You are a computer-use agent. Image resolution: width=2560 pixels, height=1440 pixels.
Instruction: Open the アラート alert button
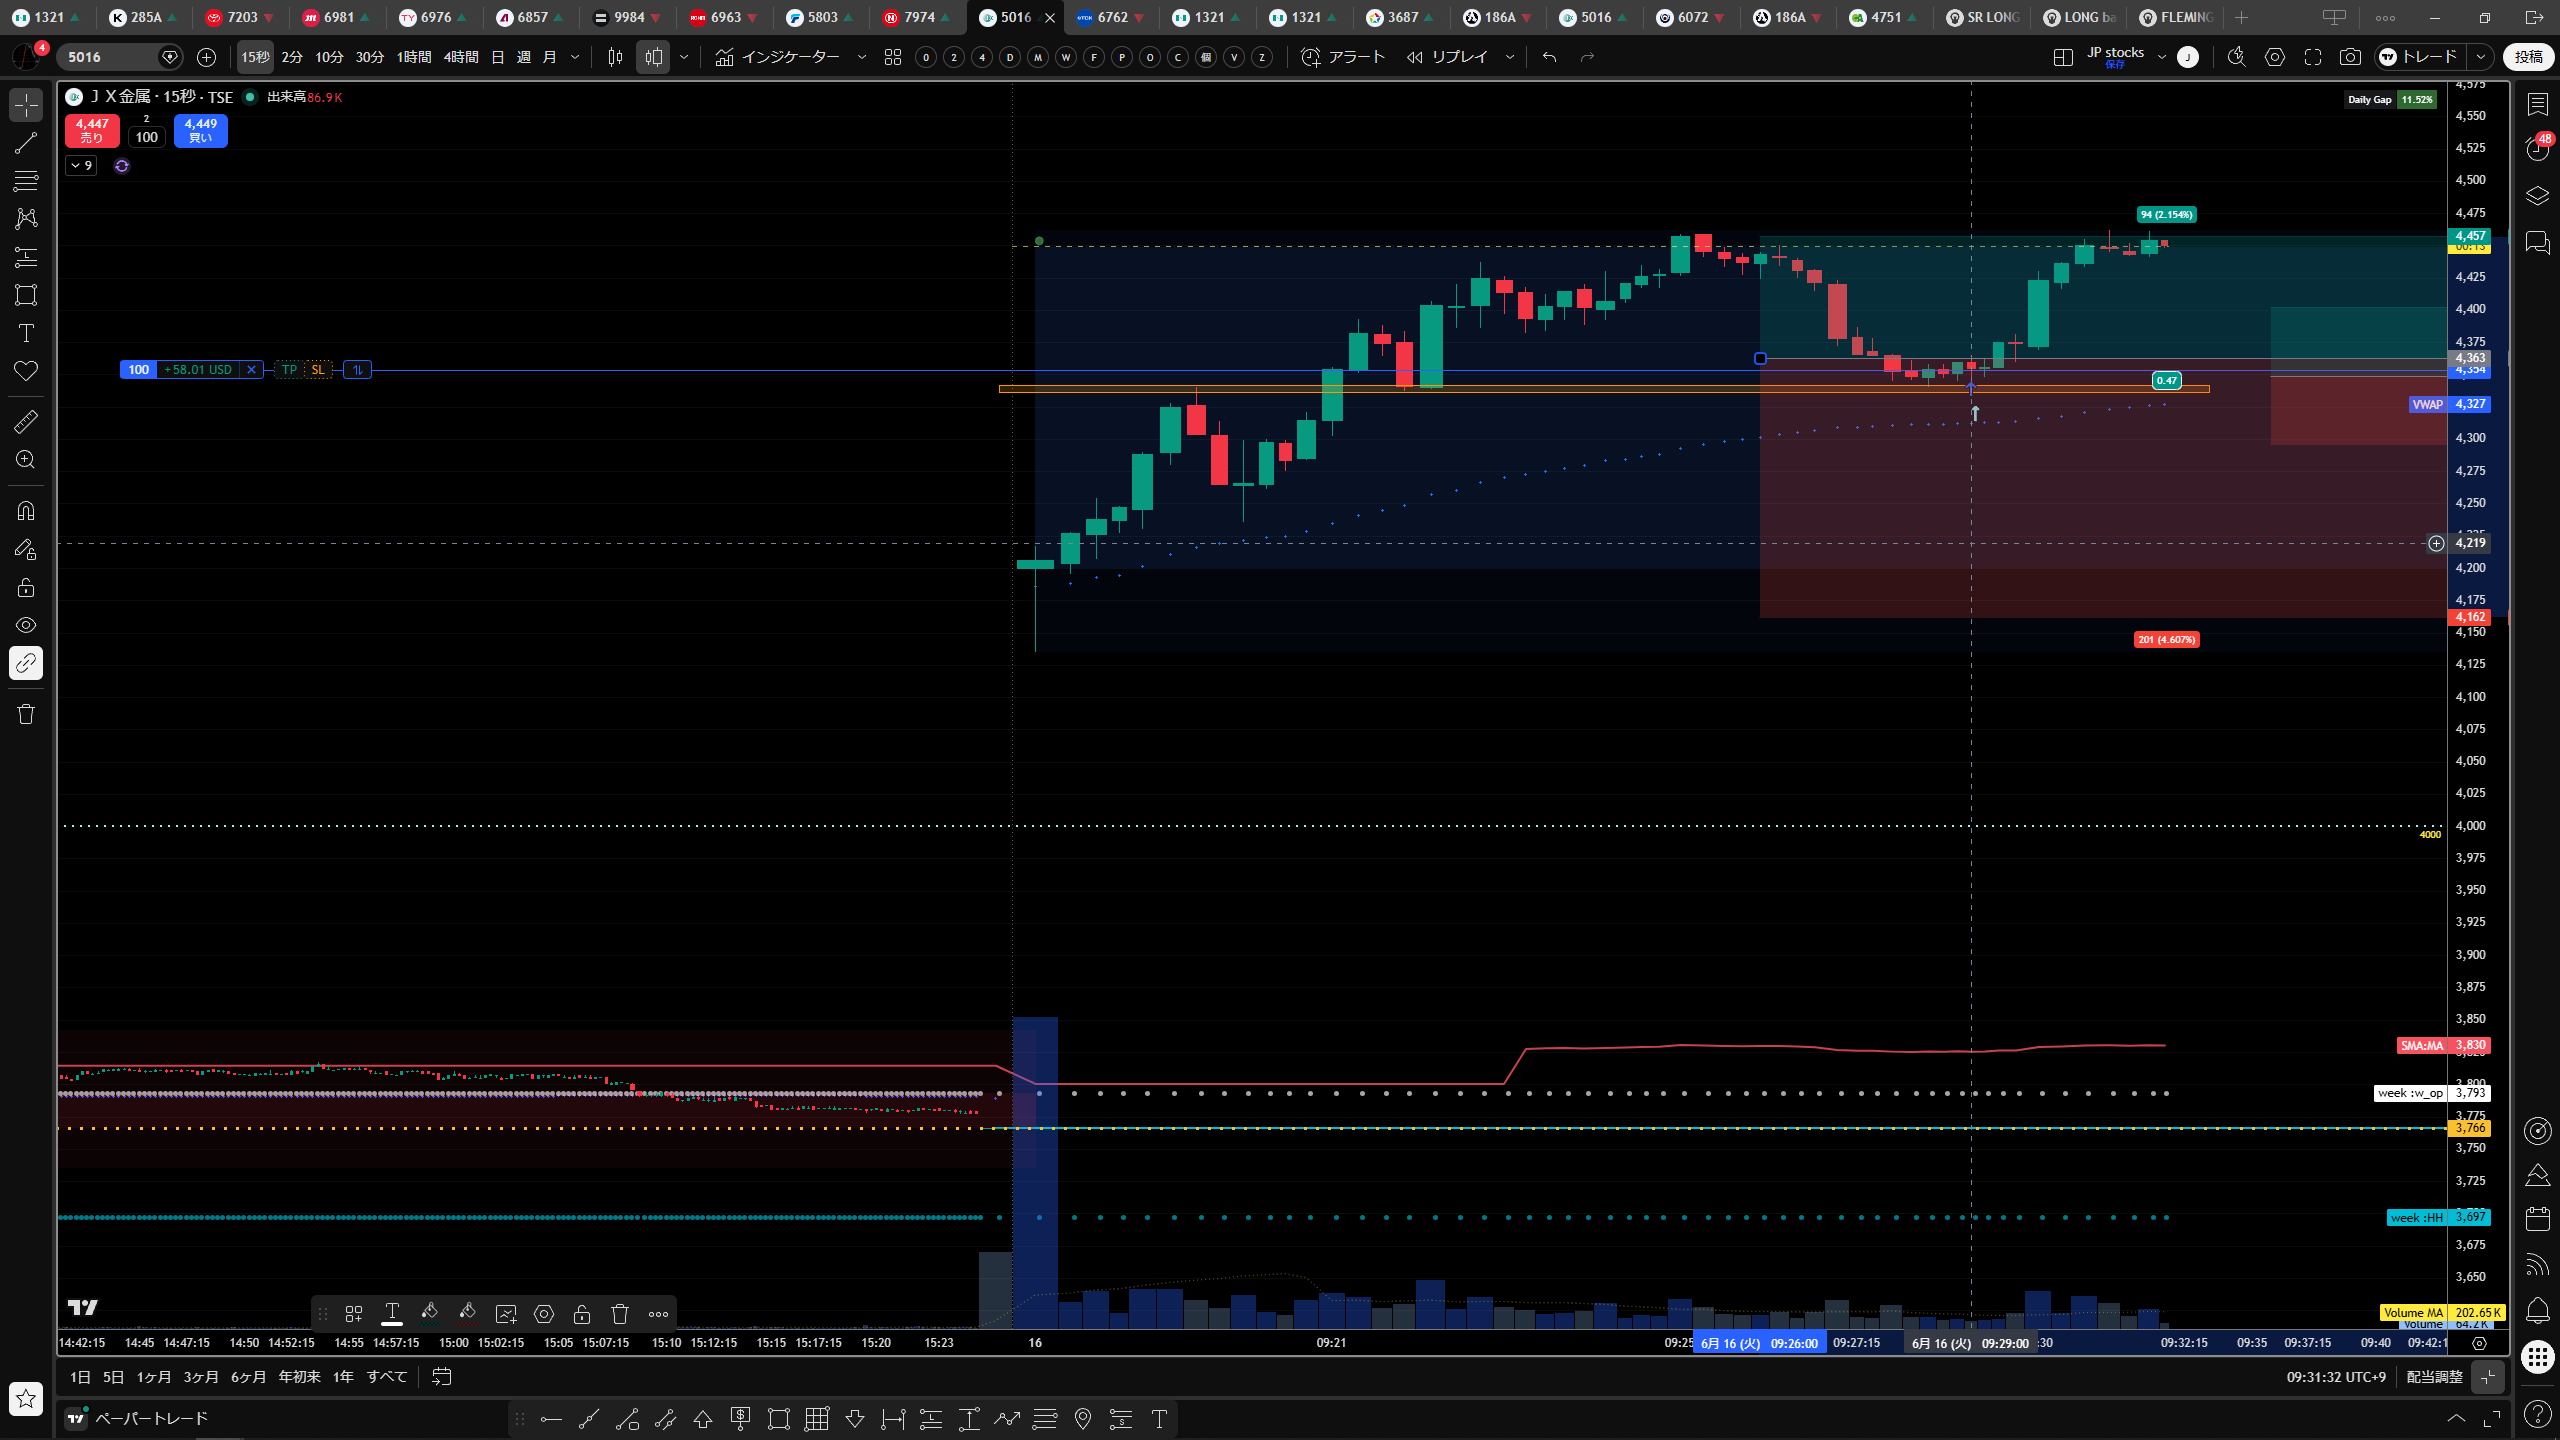click(x=1343, y=58)
